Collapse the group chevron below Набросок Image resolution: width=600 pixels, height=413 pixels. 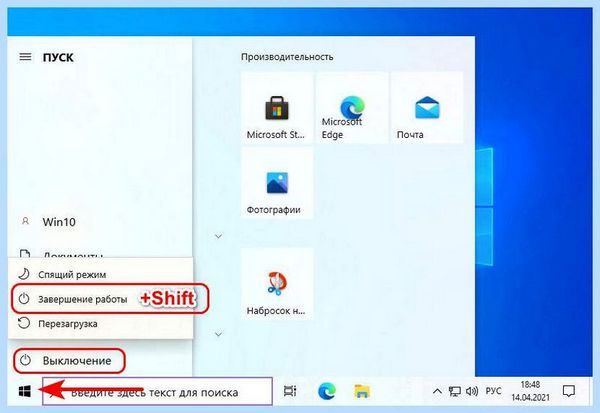pyautogui.click(x=218, y=334)
